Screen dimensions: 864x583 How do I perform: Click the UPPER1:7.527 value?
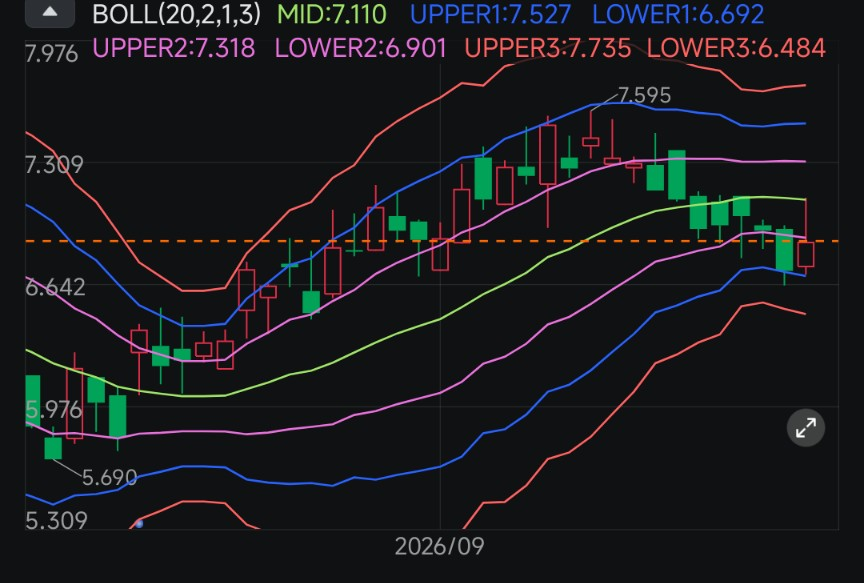(x=490, y=14)
